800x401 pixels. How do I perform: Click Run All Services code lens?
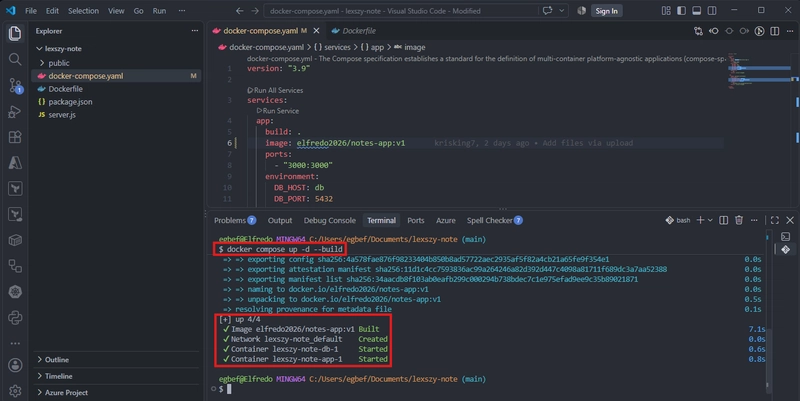tap(275, 90)
